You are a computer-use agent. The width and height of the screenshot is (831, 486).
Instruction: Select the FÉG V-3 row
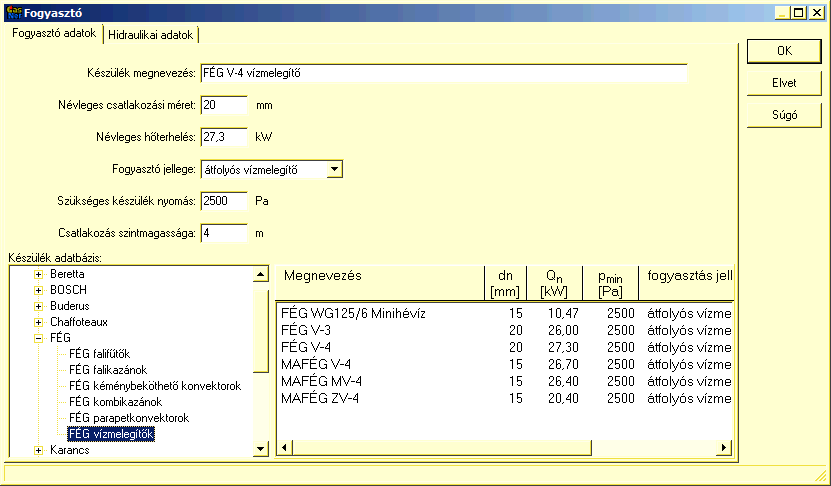[506, 330]
